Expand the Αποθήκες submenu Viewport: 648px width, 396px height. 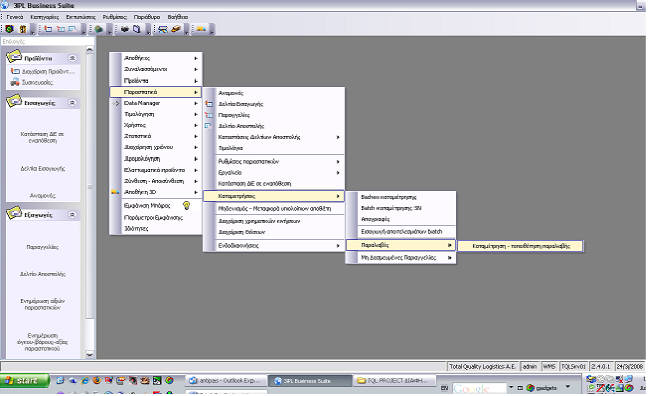[x=156, y=58]
